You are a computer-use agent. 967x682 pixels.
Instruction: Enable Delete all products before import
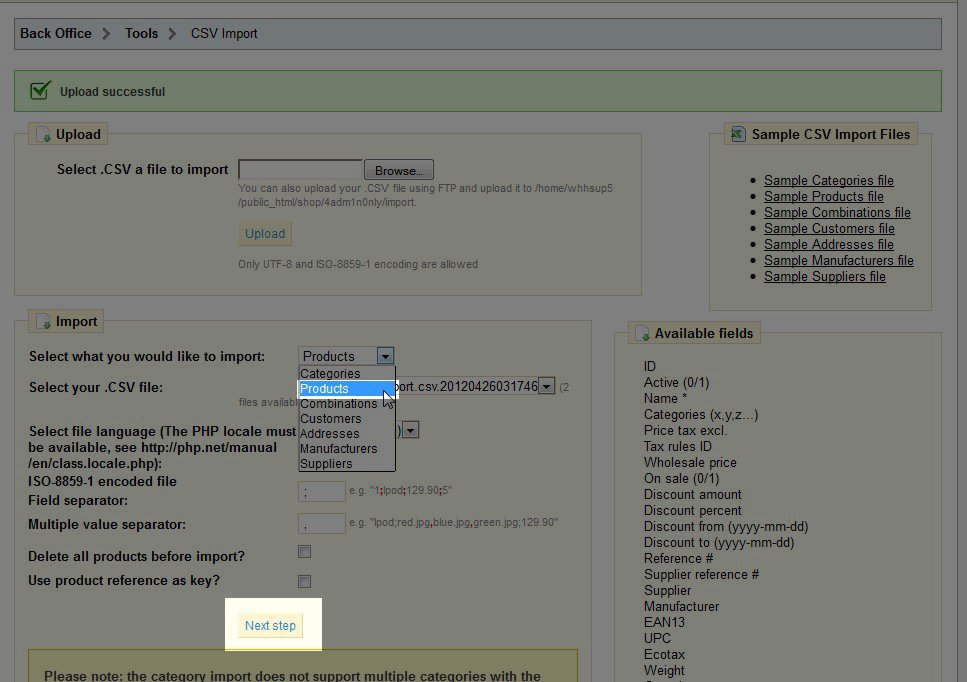(305, 552)
